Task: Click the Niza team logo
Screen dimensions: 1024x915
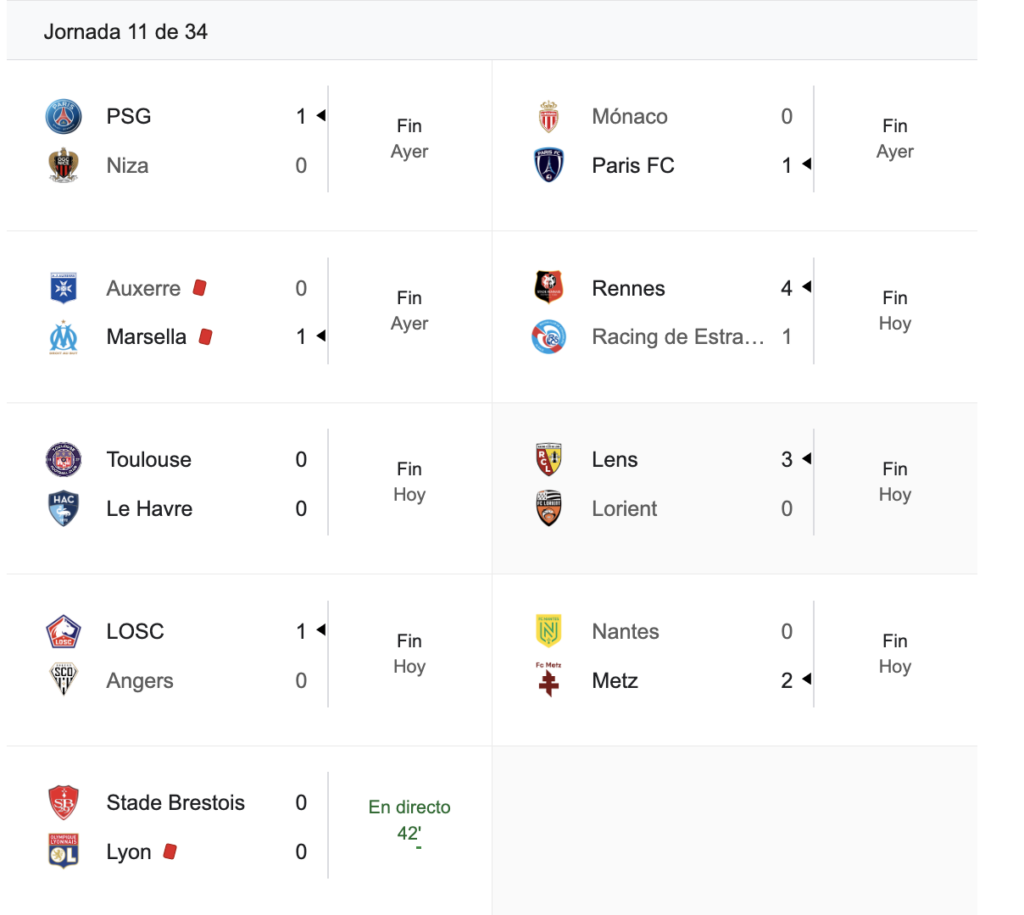Action: click(63, 165)
